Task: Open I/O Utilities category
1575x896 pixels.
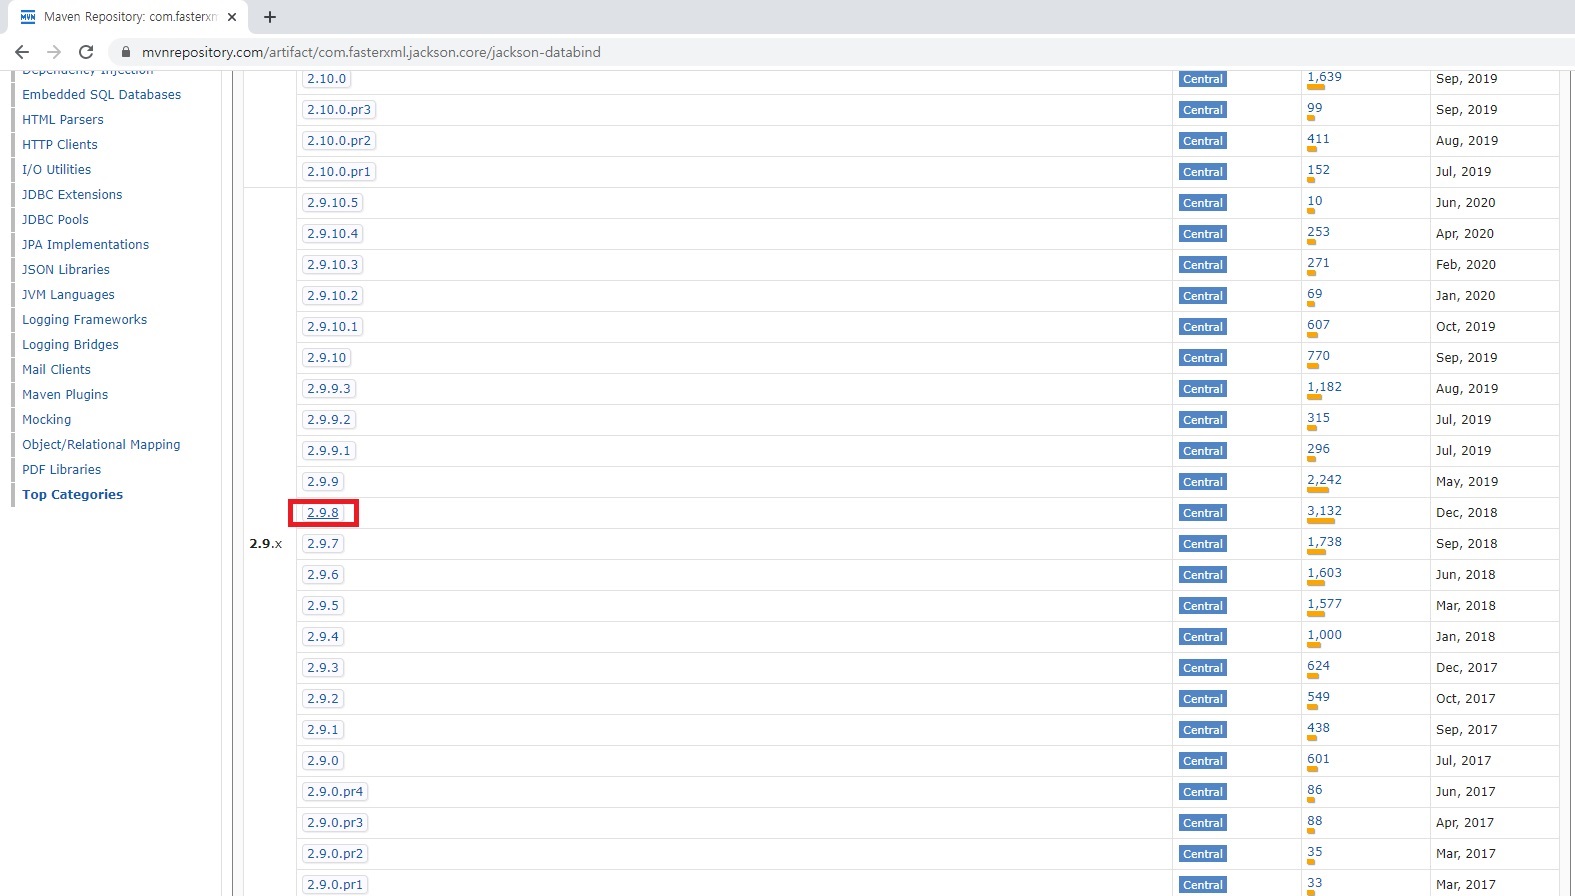Action: (56, 170)
